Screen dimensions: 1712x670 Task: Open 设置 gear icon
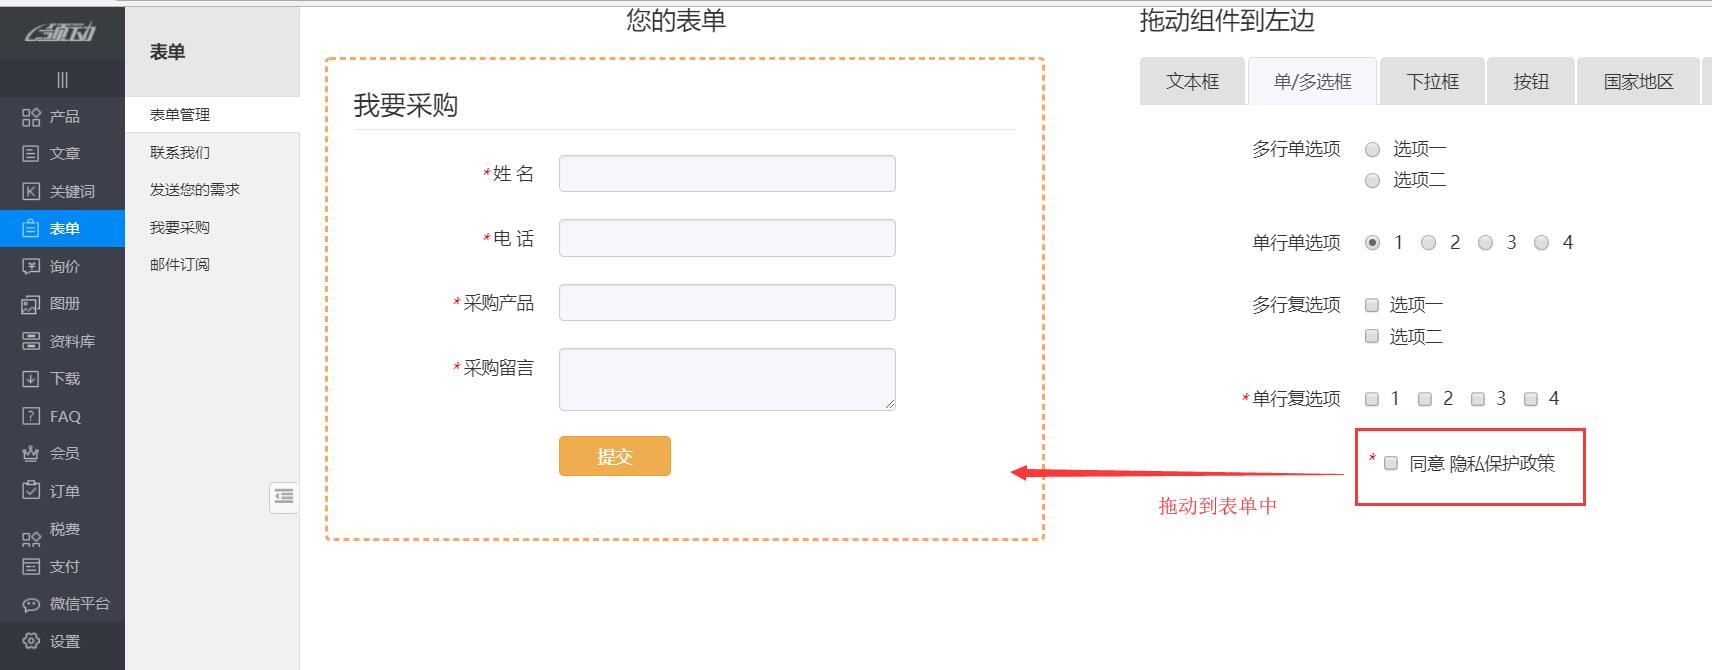31,641
